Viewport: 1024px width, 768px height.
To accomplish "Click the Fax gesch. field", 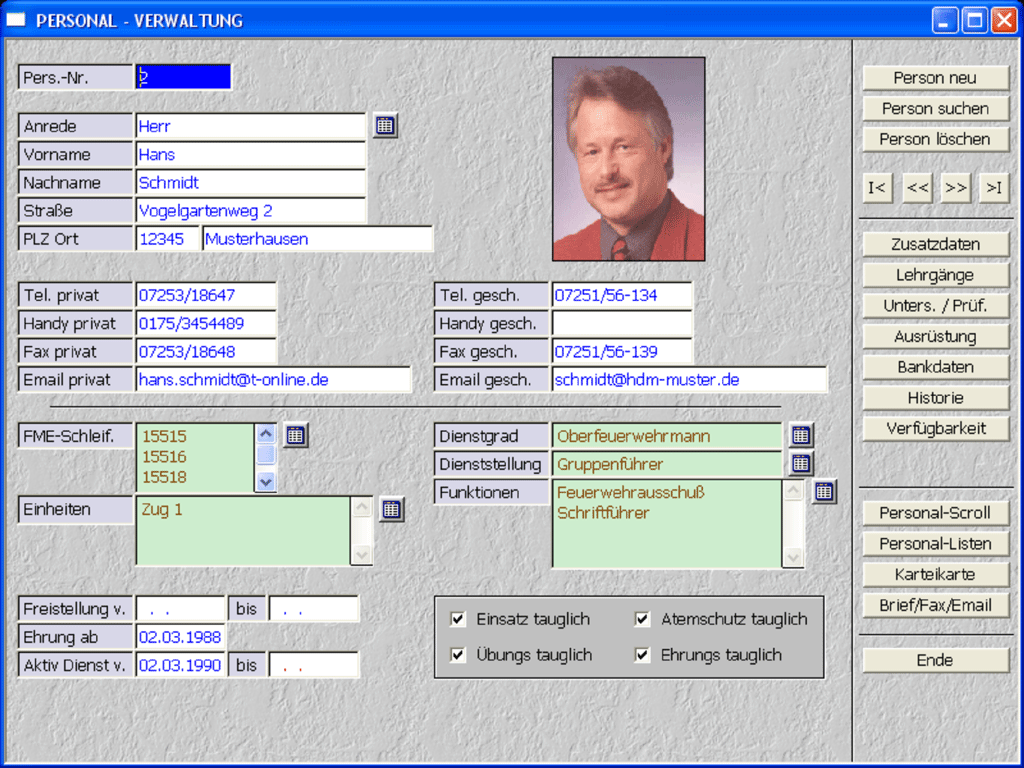I will (622, 351).
